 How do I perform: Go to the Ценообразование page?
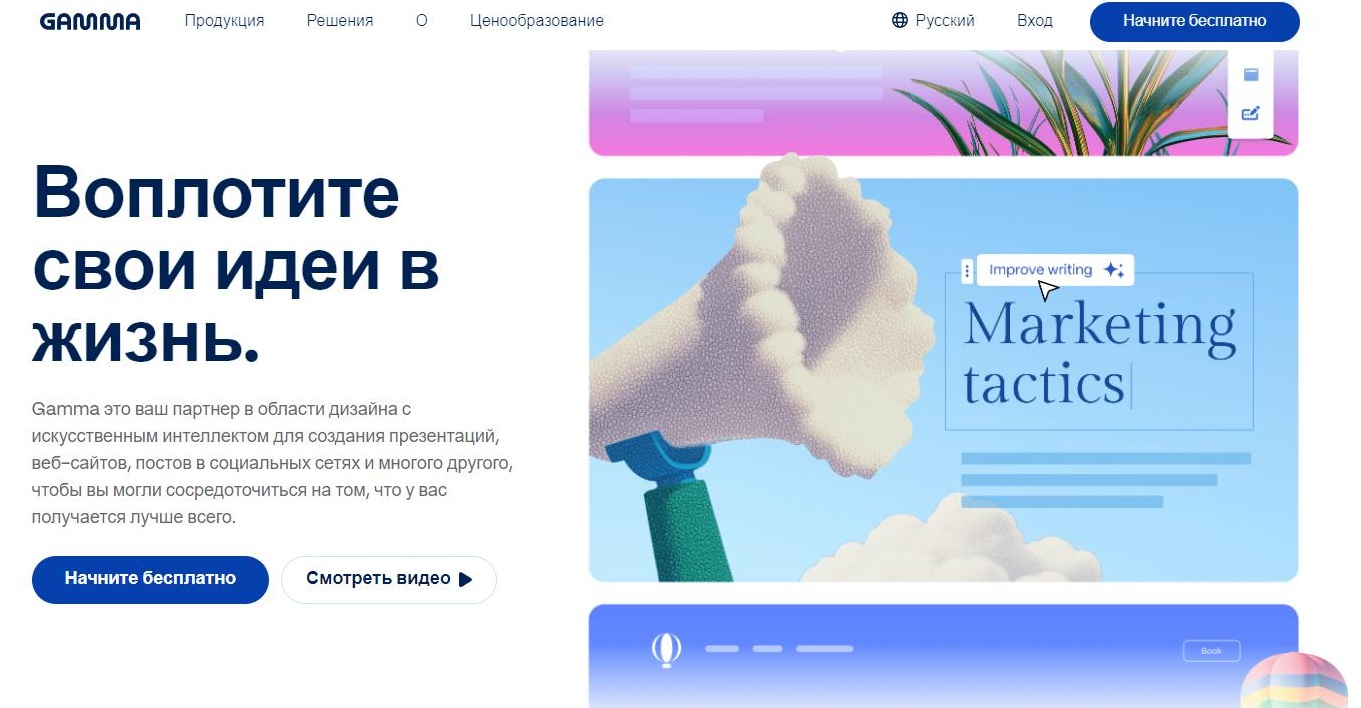pyautogui.click(x=536, y=20)
